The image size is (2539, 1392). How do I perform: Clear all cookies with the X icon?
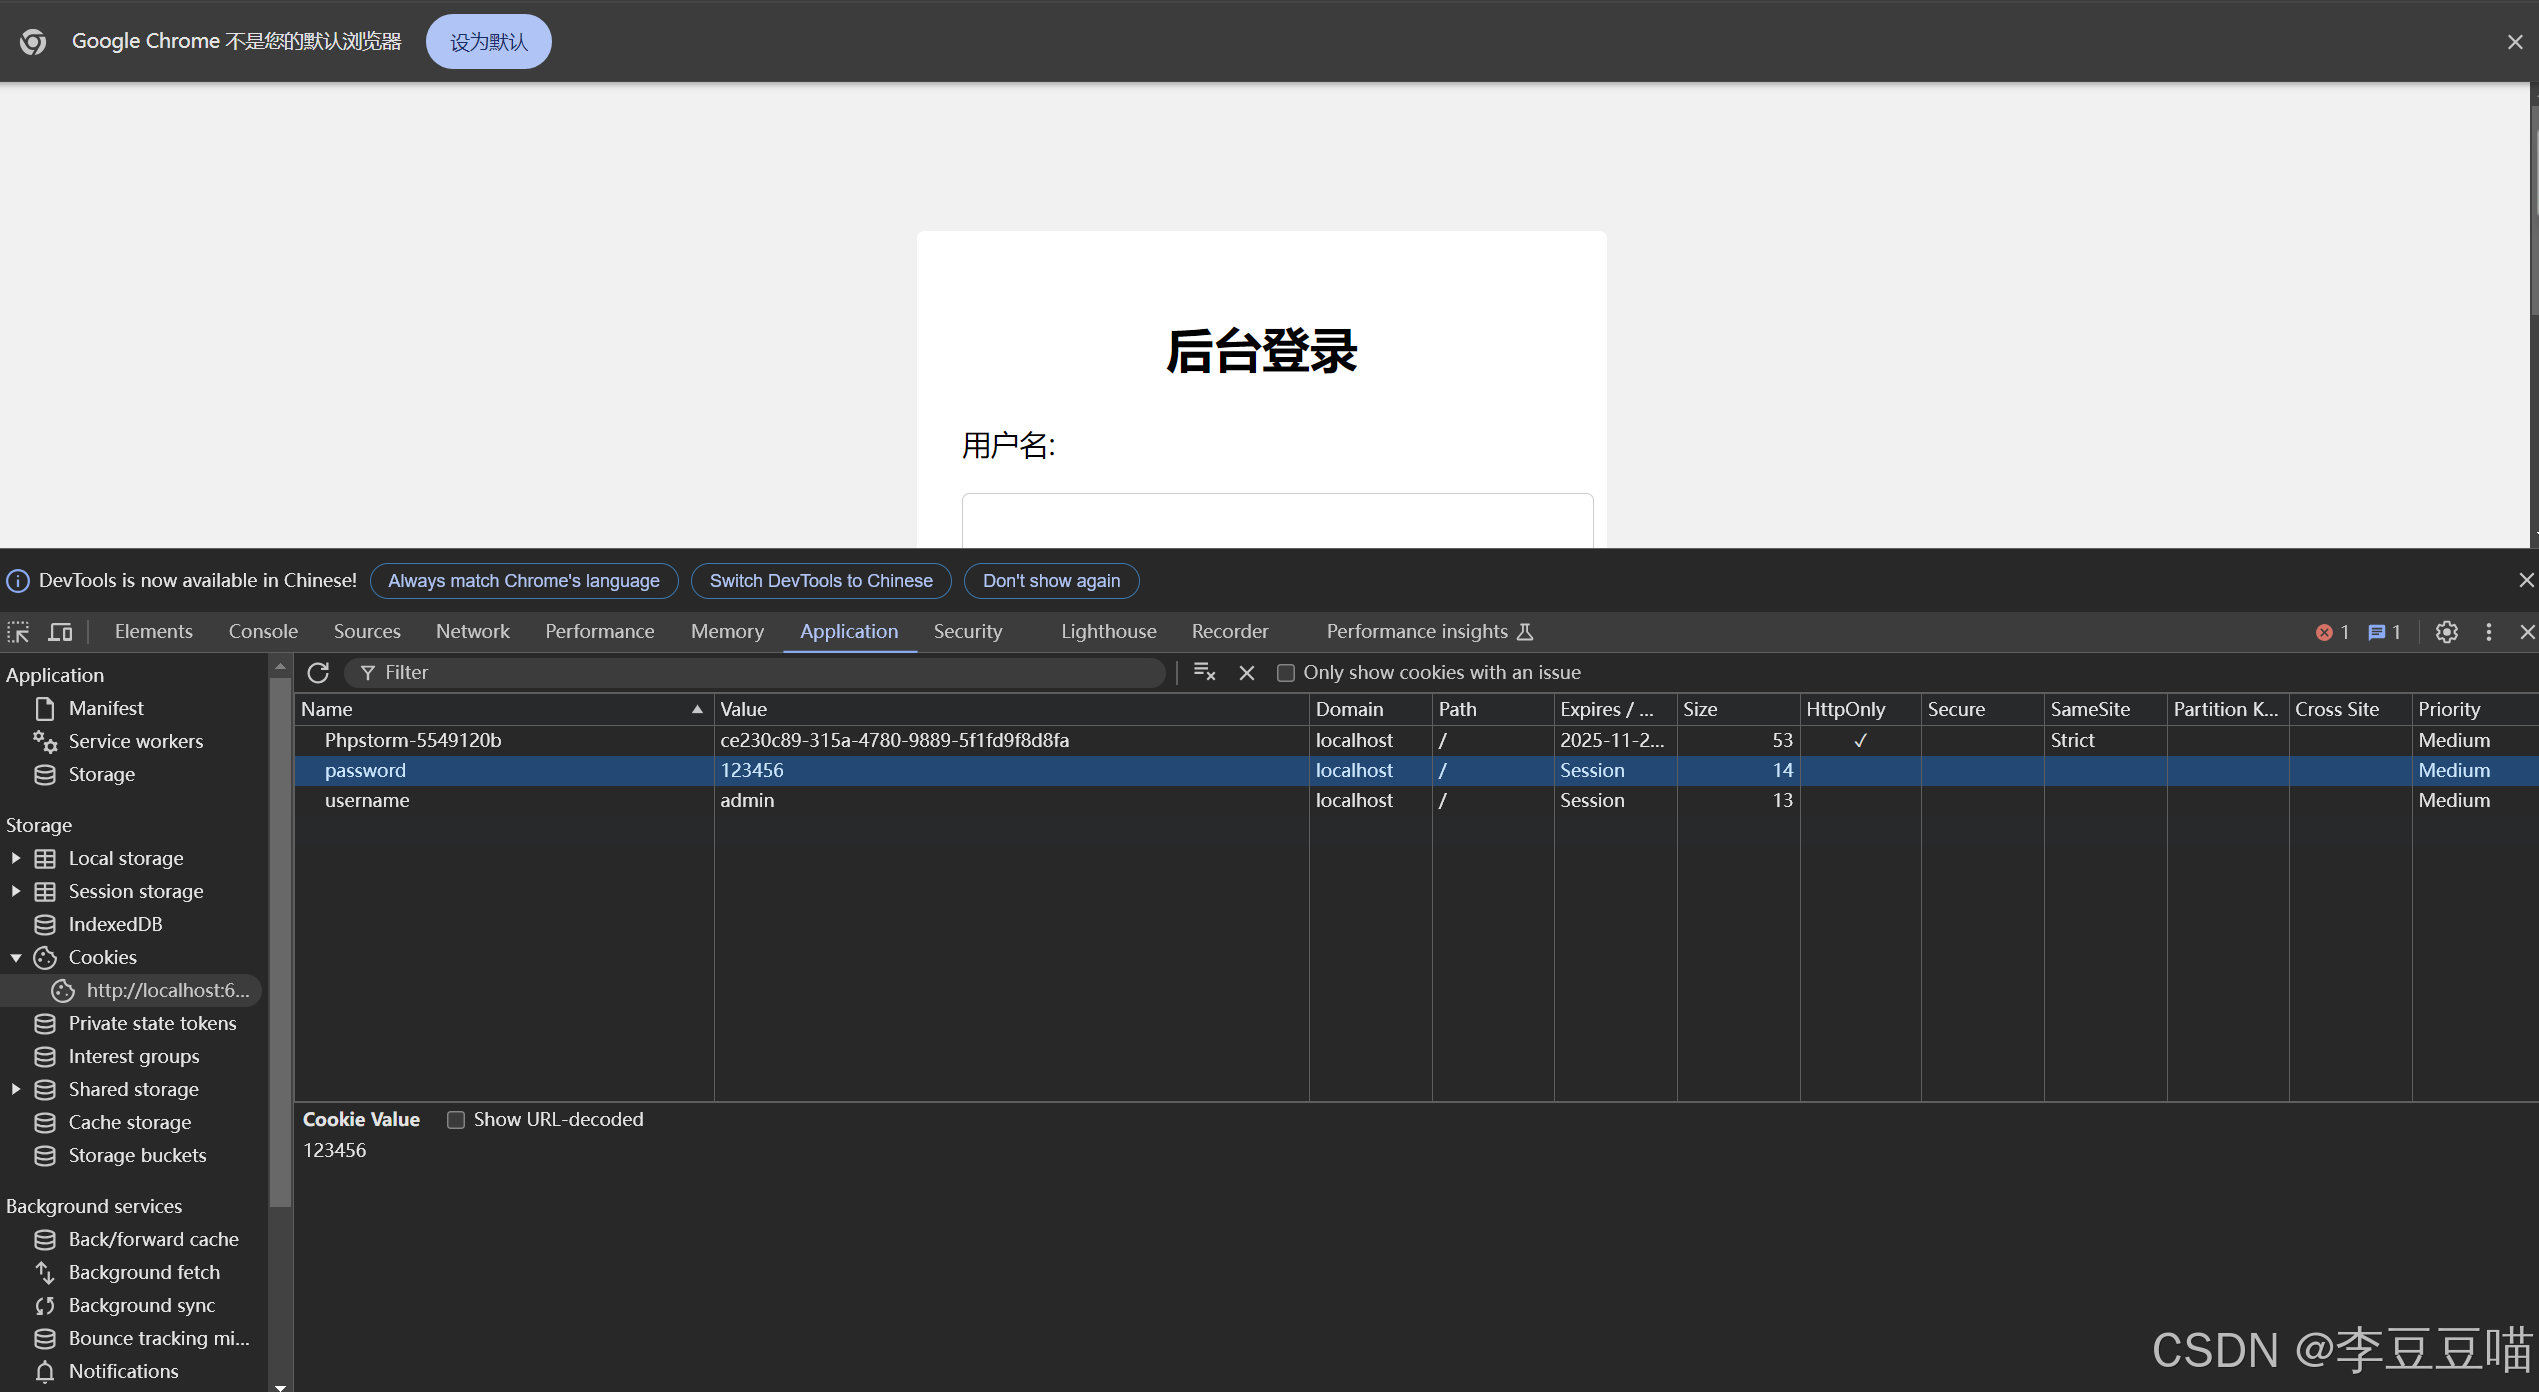click(x=1246, y=672)
